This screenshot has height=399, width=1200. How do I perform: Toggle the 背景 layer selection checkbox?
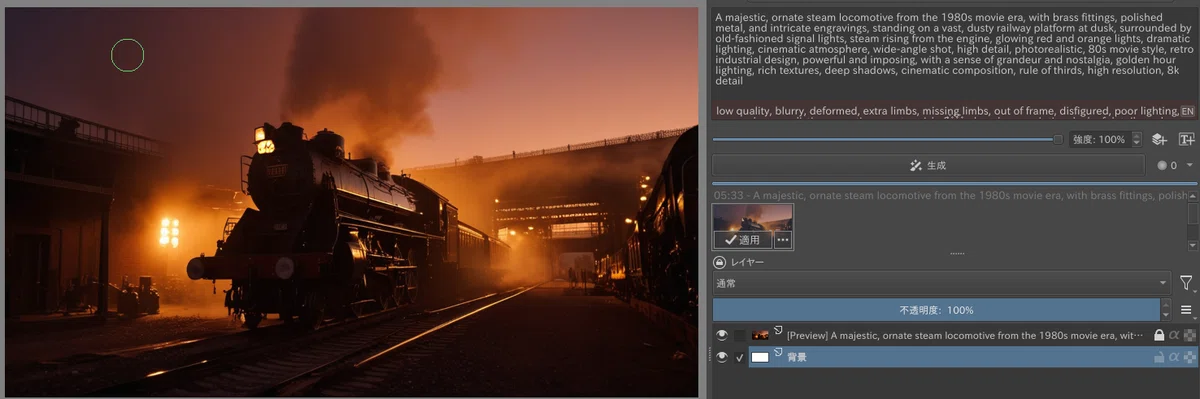coord(740,357)
